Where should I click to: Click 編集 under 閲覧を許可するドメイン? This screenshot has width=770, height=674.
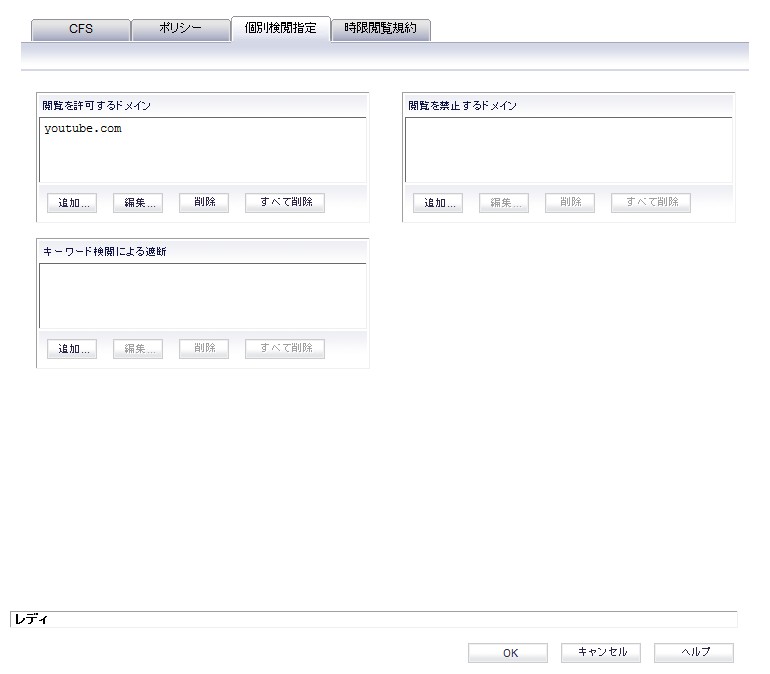tap(138, 203)
